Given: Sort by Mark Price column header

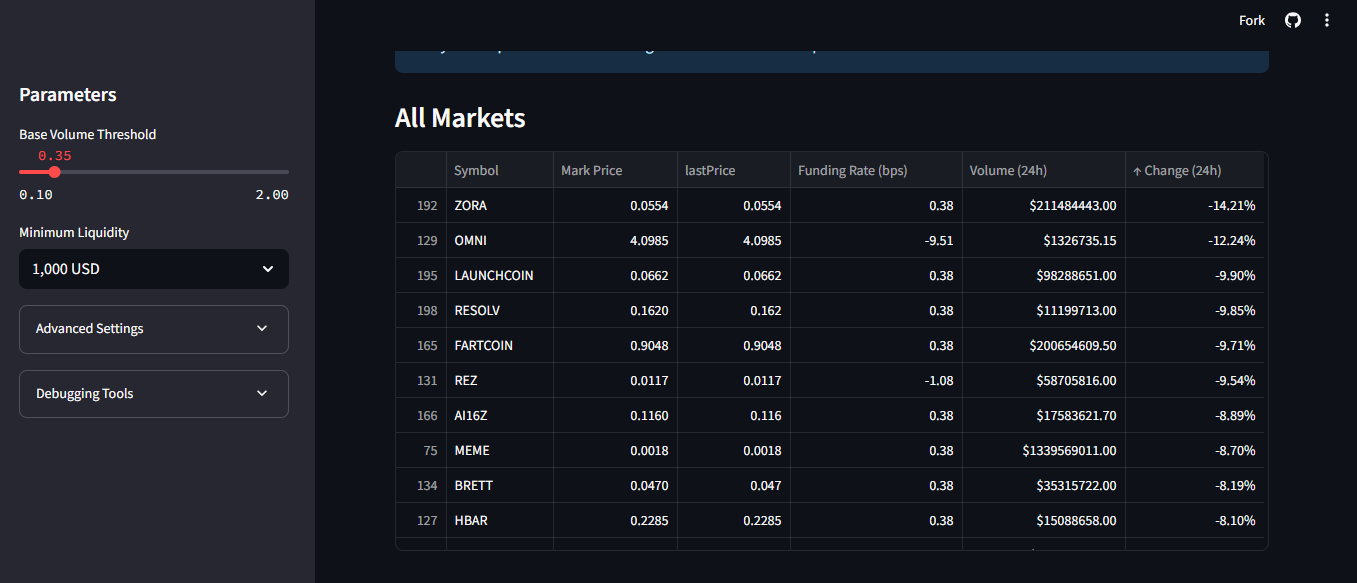Looking at the screenshot, I should pyautogui.click(x=591, y=171).
